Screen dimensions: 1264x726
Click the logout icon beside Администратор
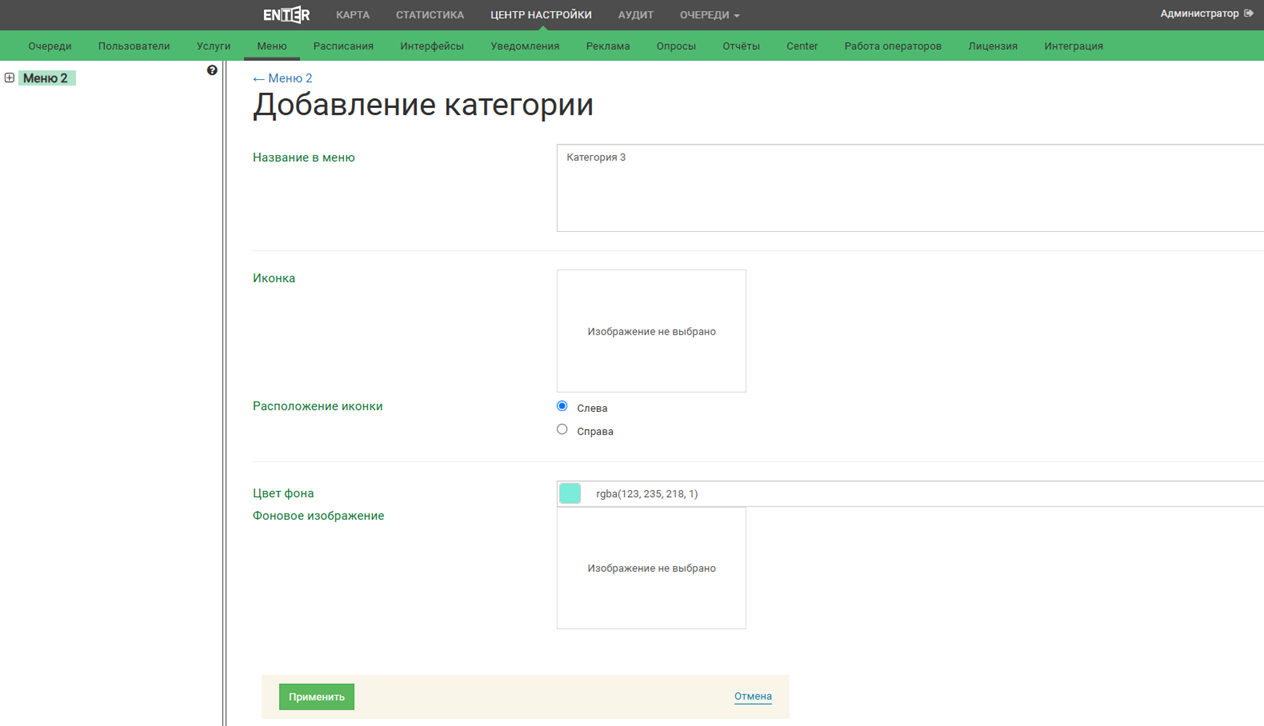point(1249,14)
